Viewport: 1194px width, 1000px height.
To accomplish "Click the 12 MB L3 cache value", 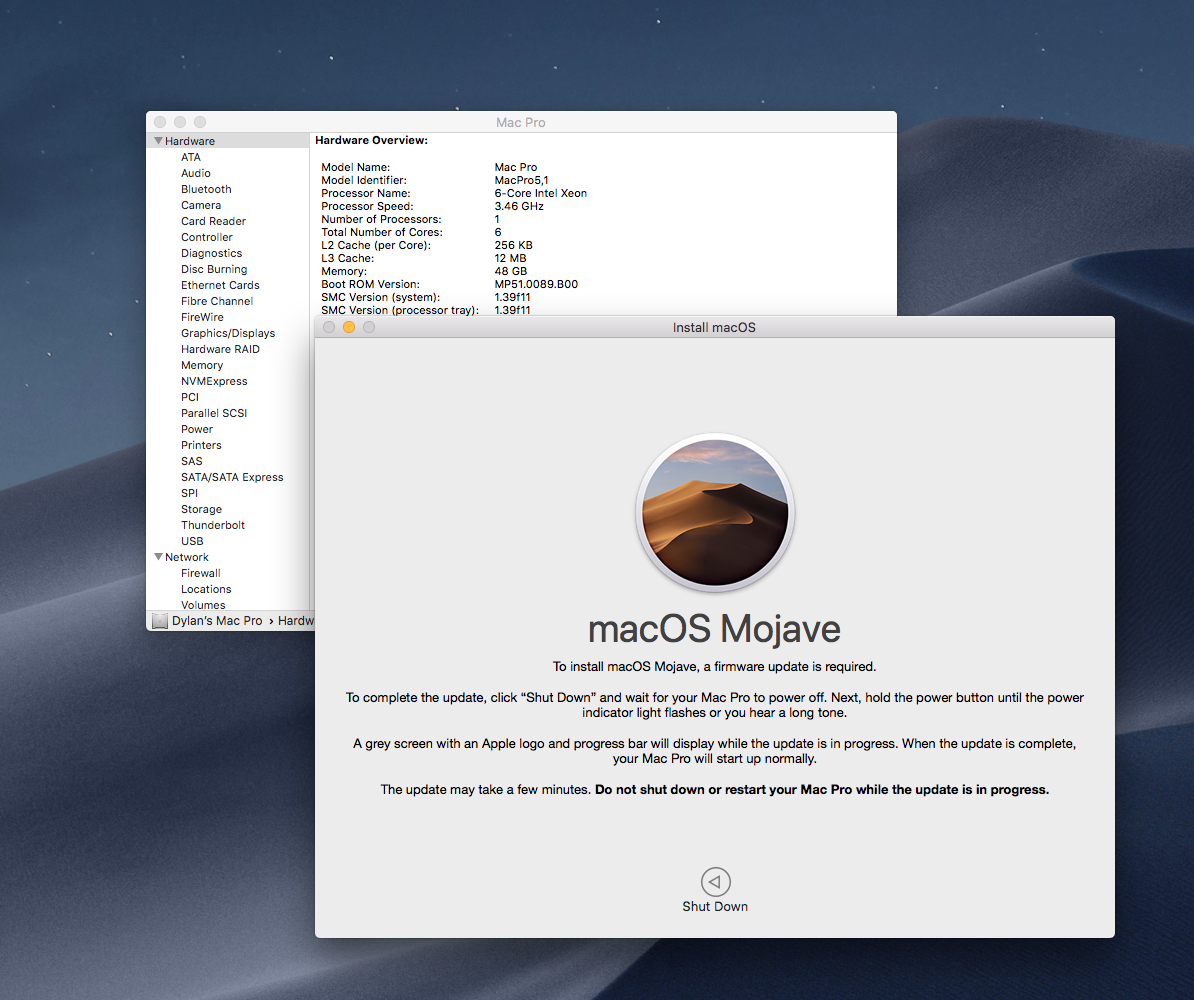I will (x=510, y=257).
